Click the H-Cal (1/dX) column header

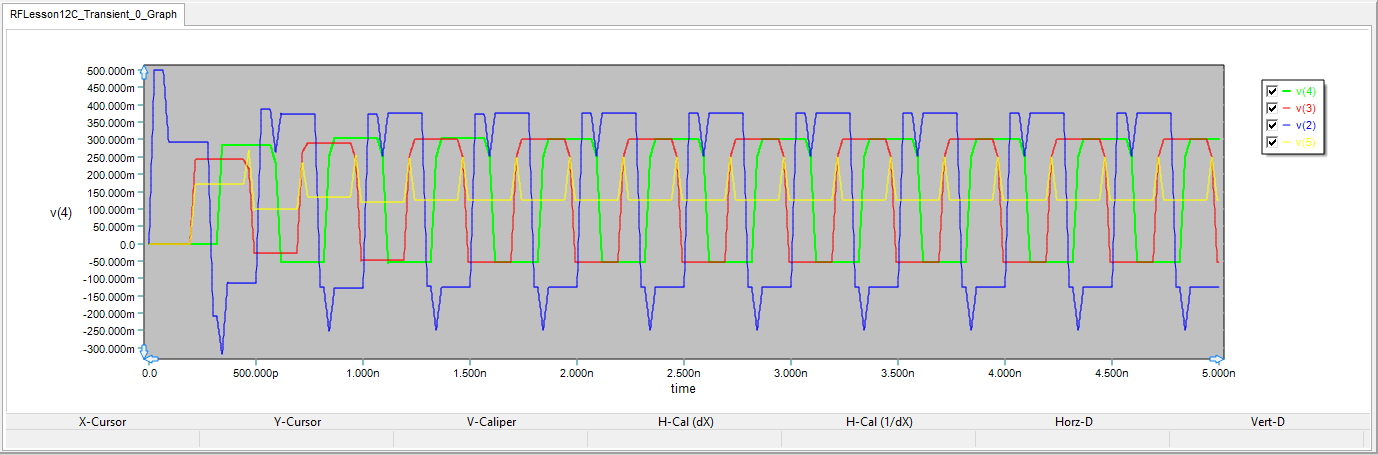pyautogui.click(x=879, y=422)
